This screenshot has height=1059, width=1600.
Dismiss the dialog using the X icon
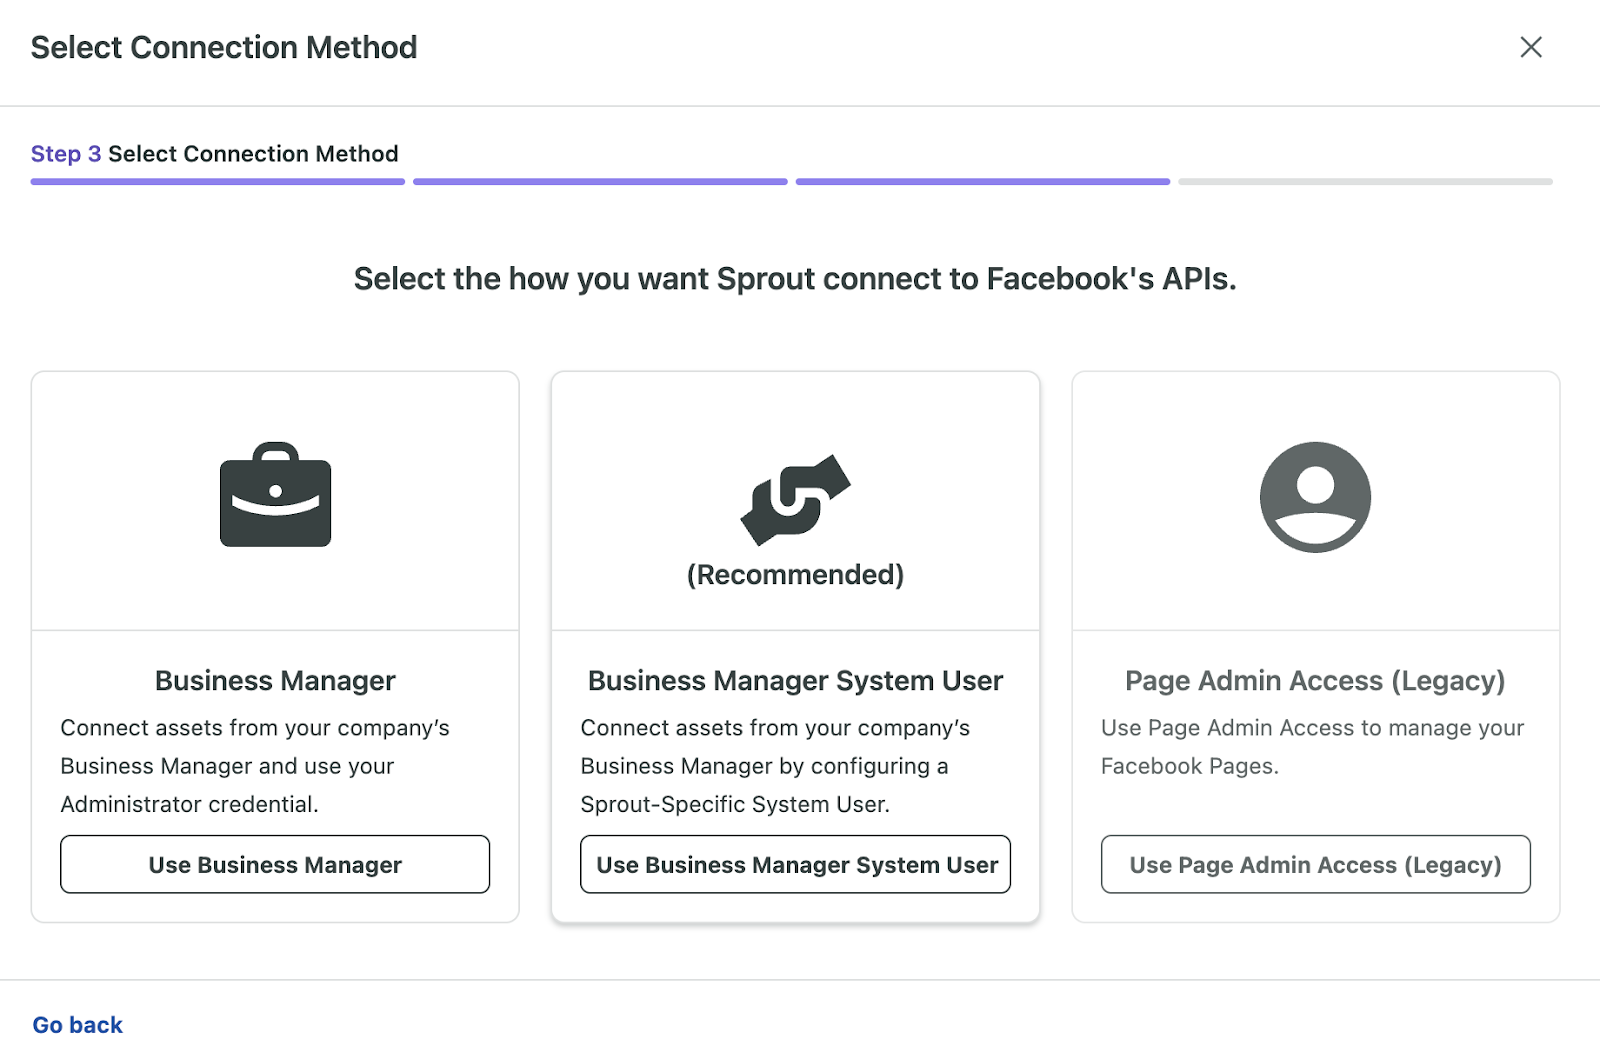(1531, 47)
